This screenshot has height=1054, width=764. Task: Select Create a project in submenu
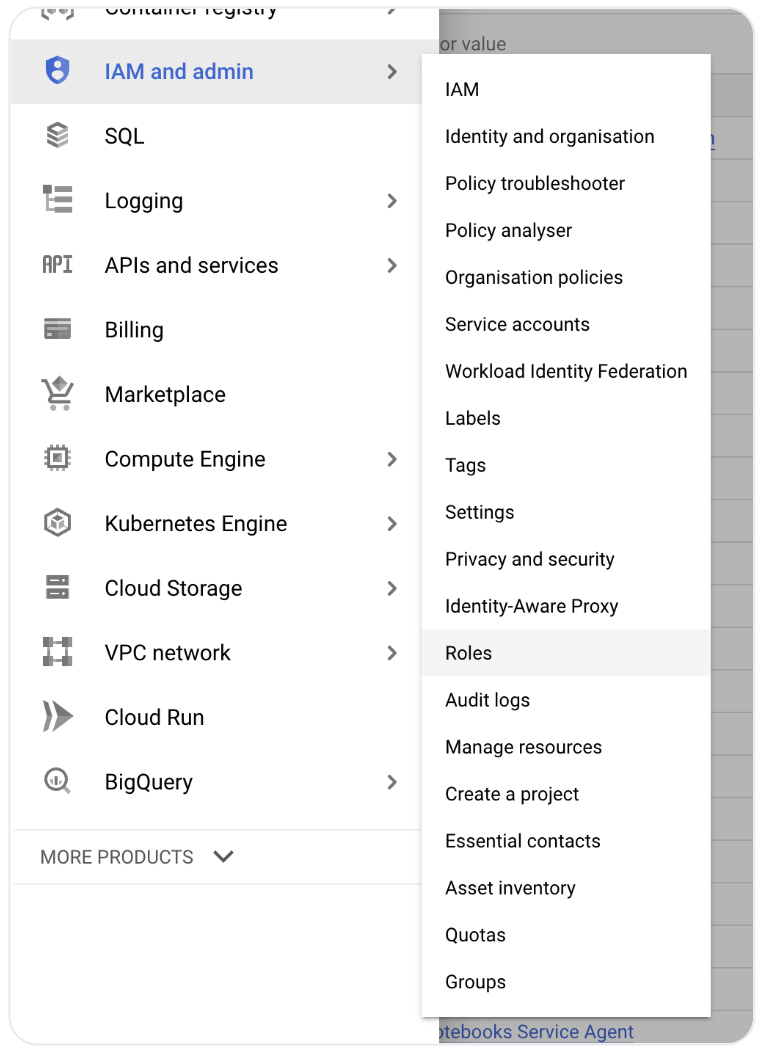click(566, 794)
